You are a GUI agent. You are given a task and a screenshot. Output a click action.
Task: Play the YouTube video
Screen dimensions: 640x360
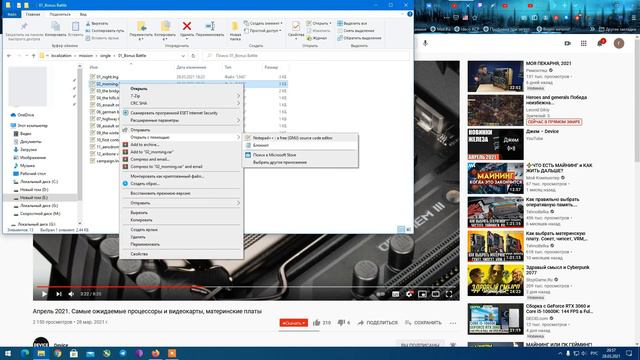coord(44,294)
